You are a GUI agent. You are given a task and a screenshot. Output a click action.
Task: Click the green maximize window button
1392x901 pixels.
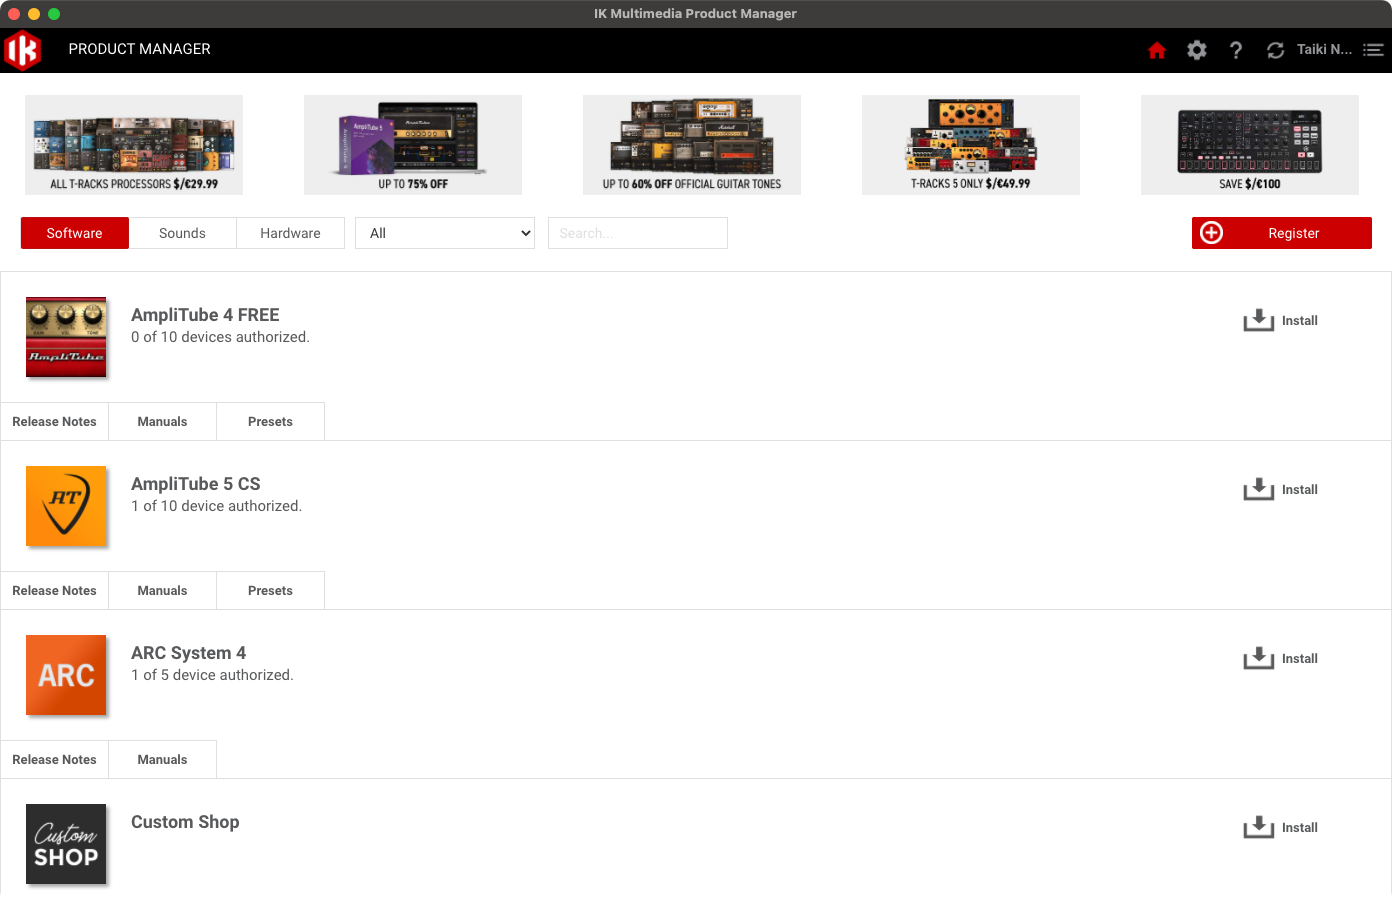coord(54,14)
